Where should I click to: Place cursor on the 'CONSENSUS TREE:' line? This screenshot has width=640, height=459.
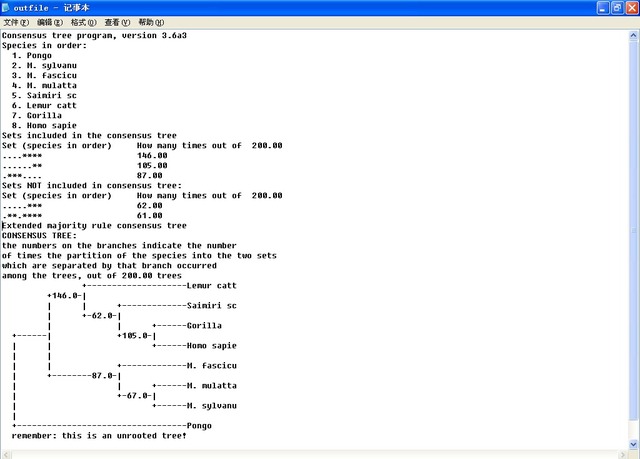(x=40, y=236)
